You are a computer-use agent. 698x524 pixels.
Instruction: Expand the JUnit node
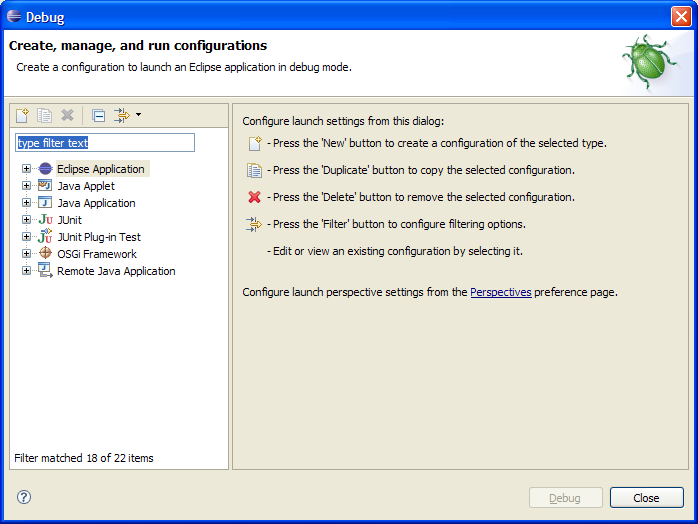click(26, 219)
